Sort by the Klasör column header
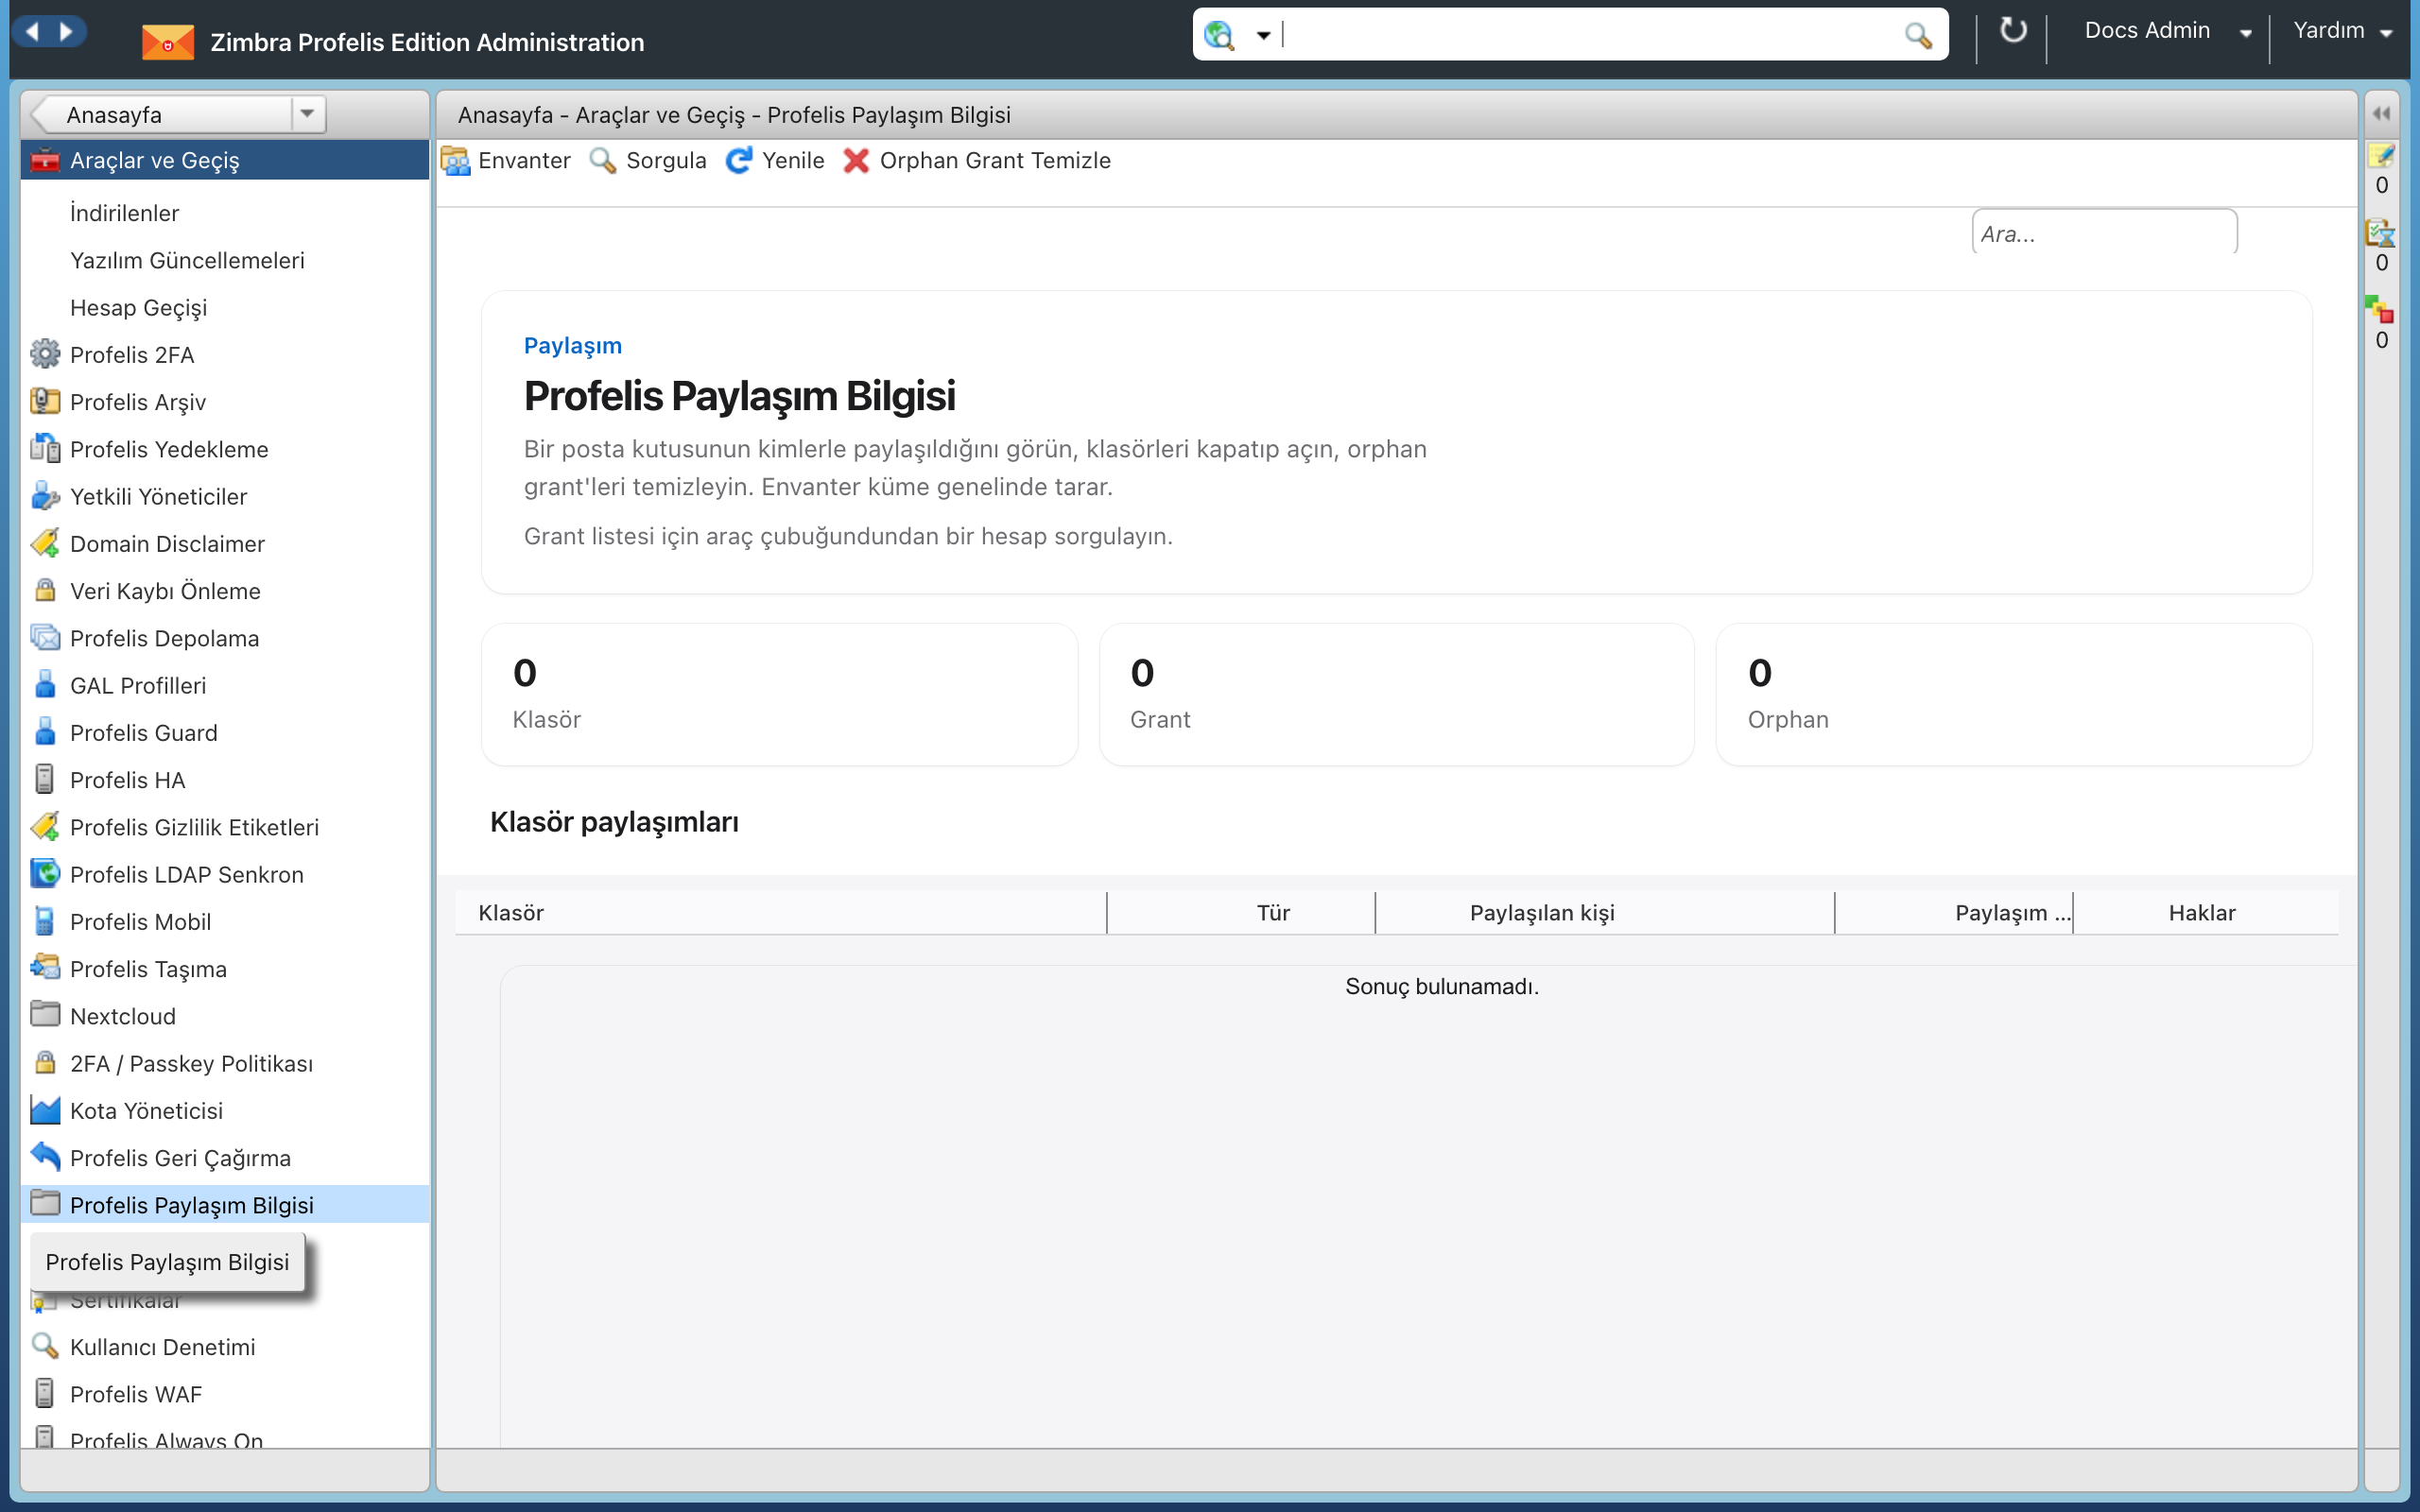This screenshot has width=2420, height=1512. coord(780,912)
